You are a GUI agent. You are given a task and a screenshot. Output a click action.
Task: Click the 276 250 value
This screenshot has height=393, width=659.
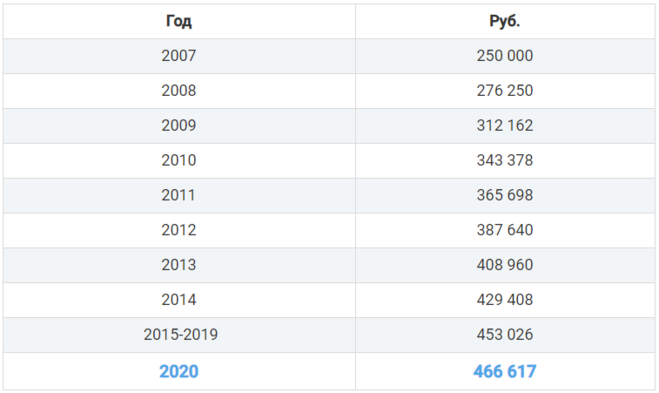click(x=504, y=91)
